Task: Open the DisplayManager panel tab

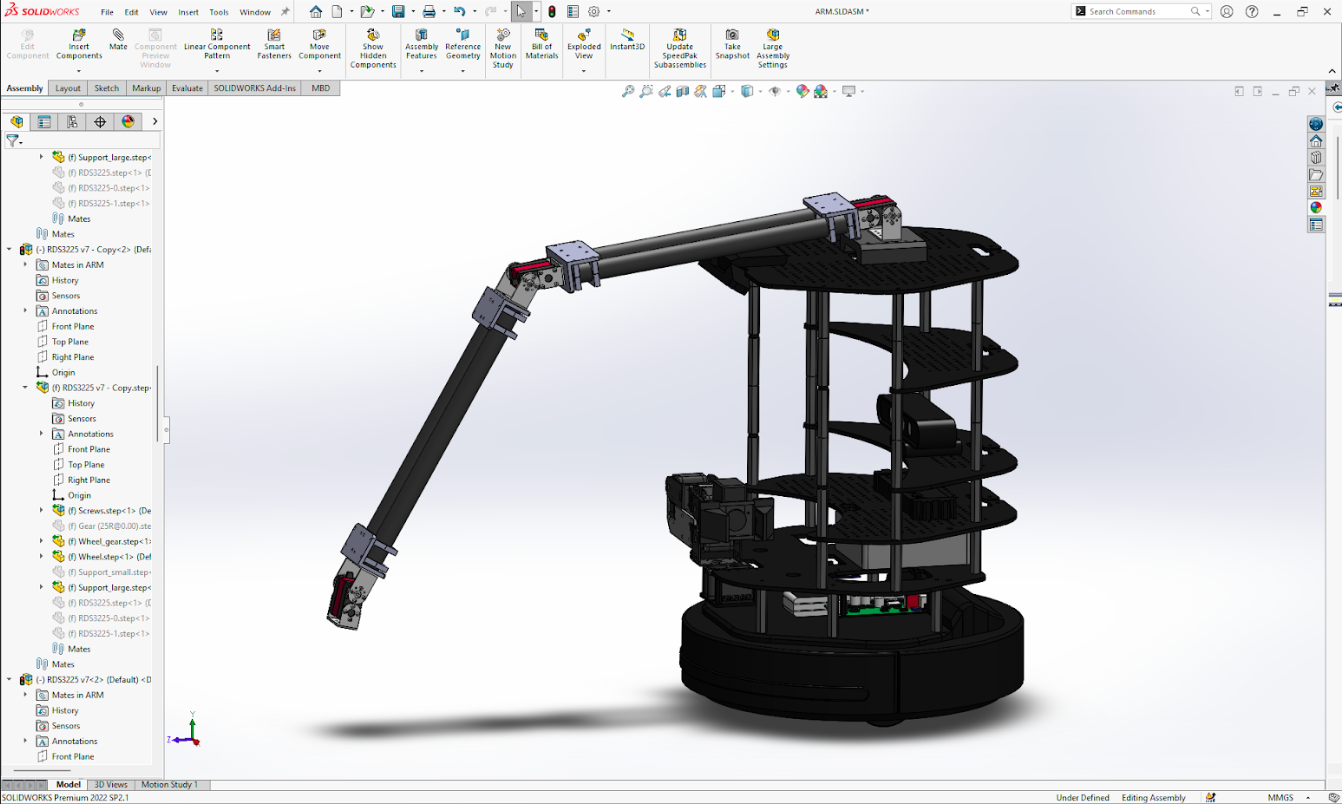Action: [x=128, y=122]
